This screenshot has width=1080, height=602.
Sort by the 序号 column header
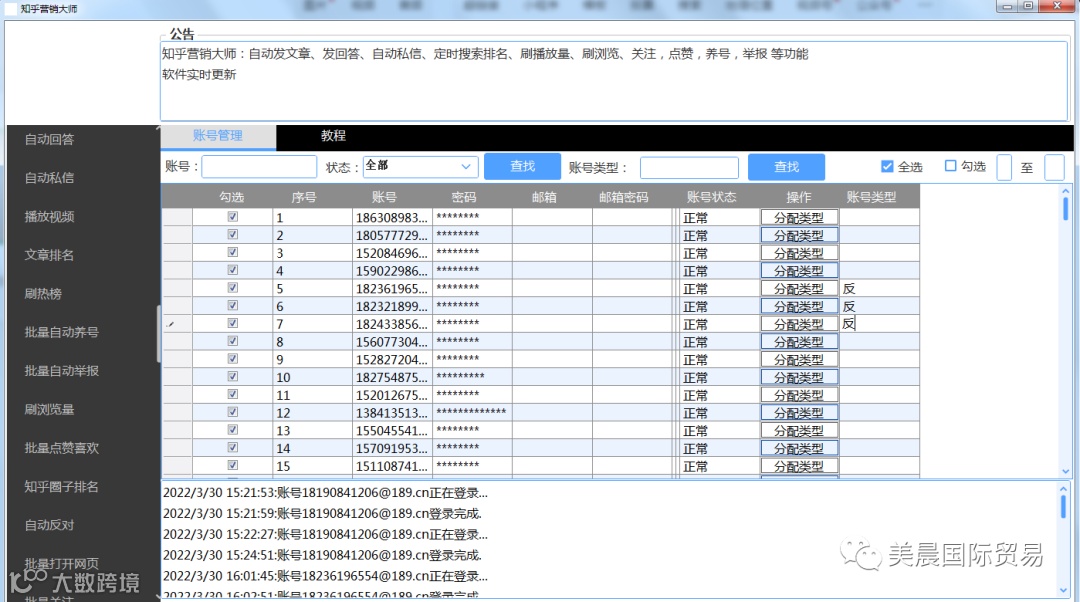pos(304,197)
